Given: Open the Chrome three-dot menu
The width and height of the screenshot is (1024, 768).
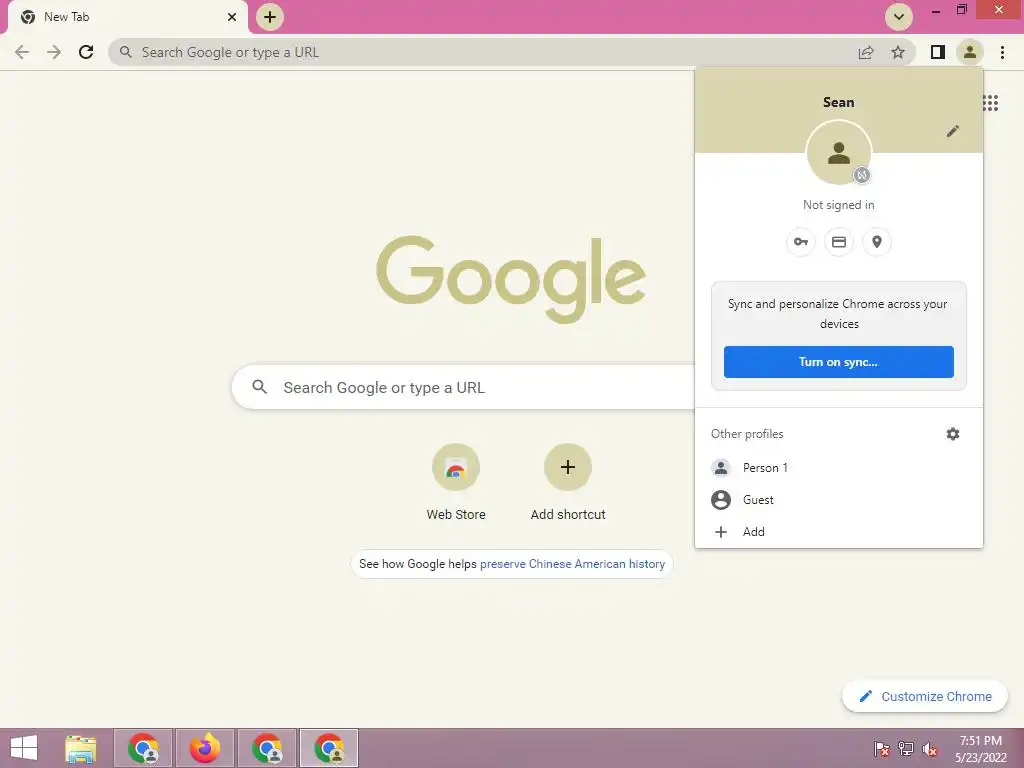Looking at the screenshot, I should tap(1002, 52).
